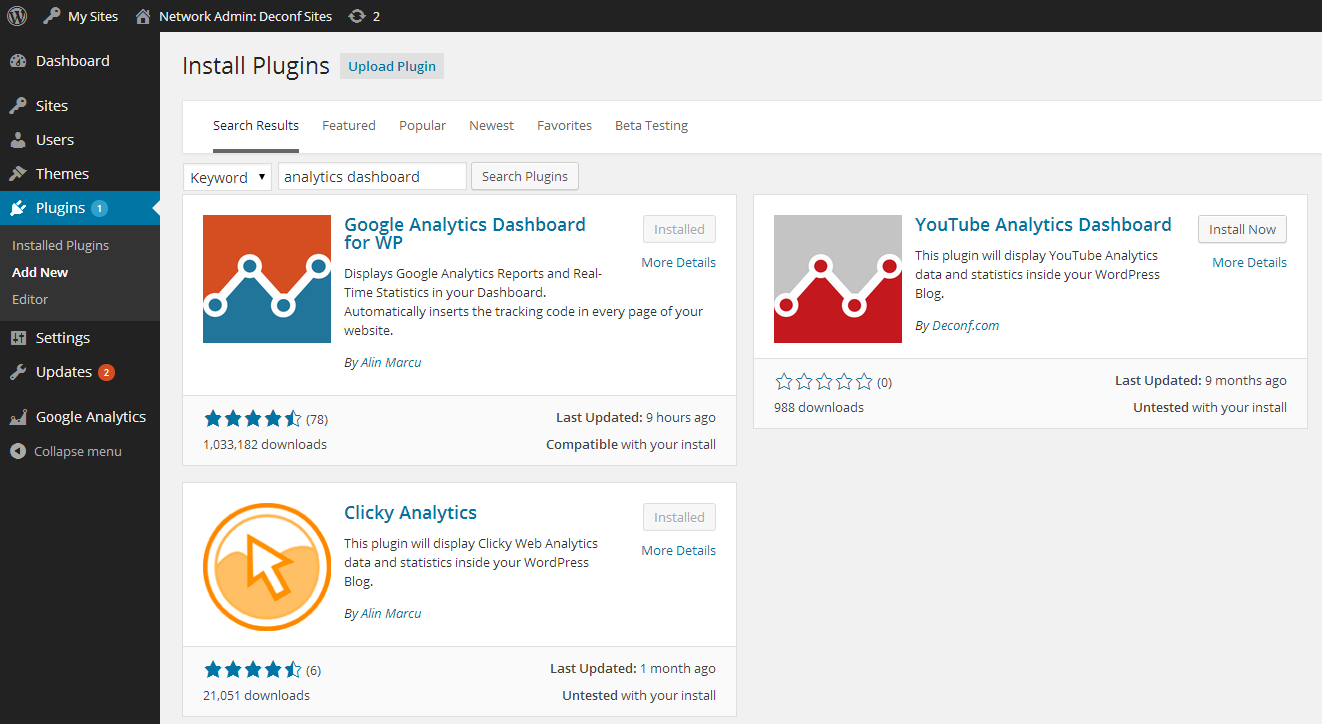Click the Network Admin home icon
Screen dimensions: 1322x724
point(143,15)
